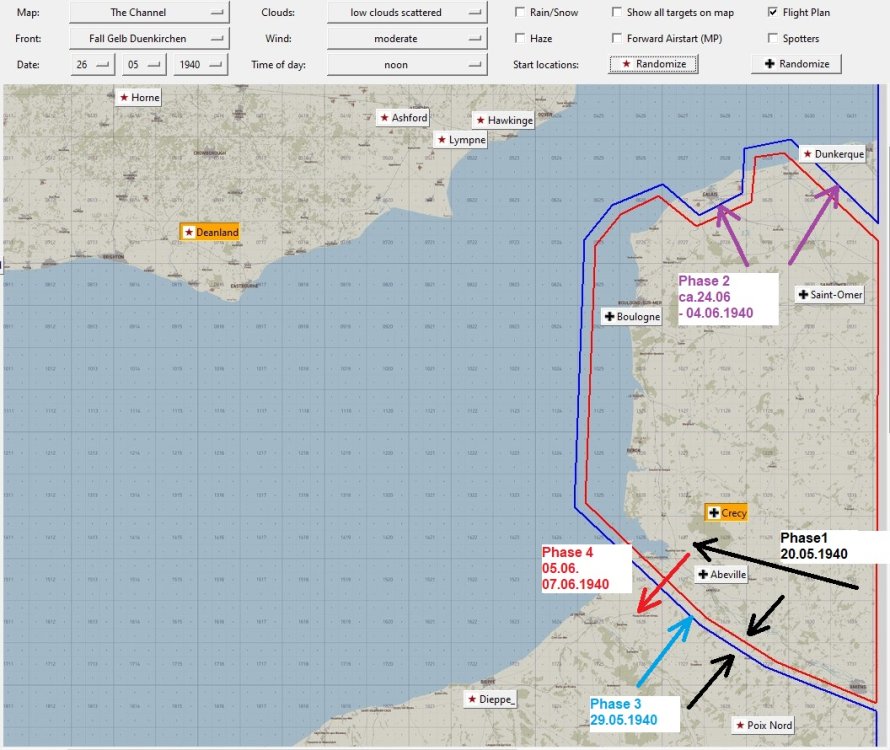Tick Forward Airstart (MP) checkbox
The image size is (890, 750).
616,38
